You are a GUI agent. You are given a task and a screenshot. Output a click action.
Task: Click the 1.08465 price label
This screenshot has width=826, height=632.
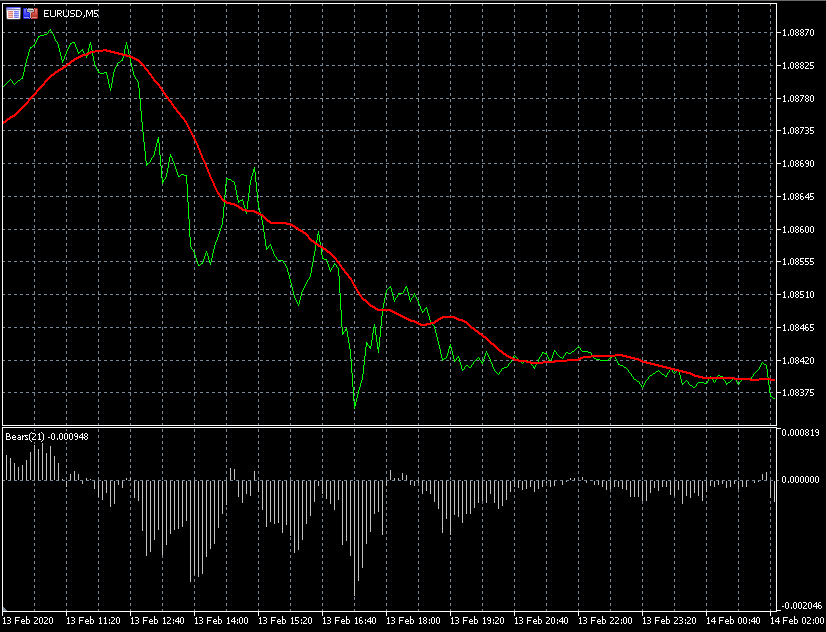[798, 328]
